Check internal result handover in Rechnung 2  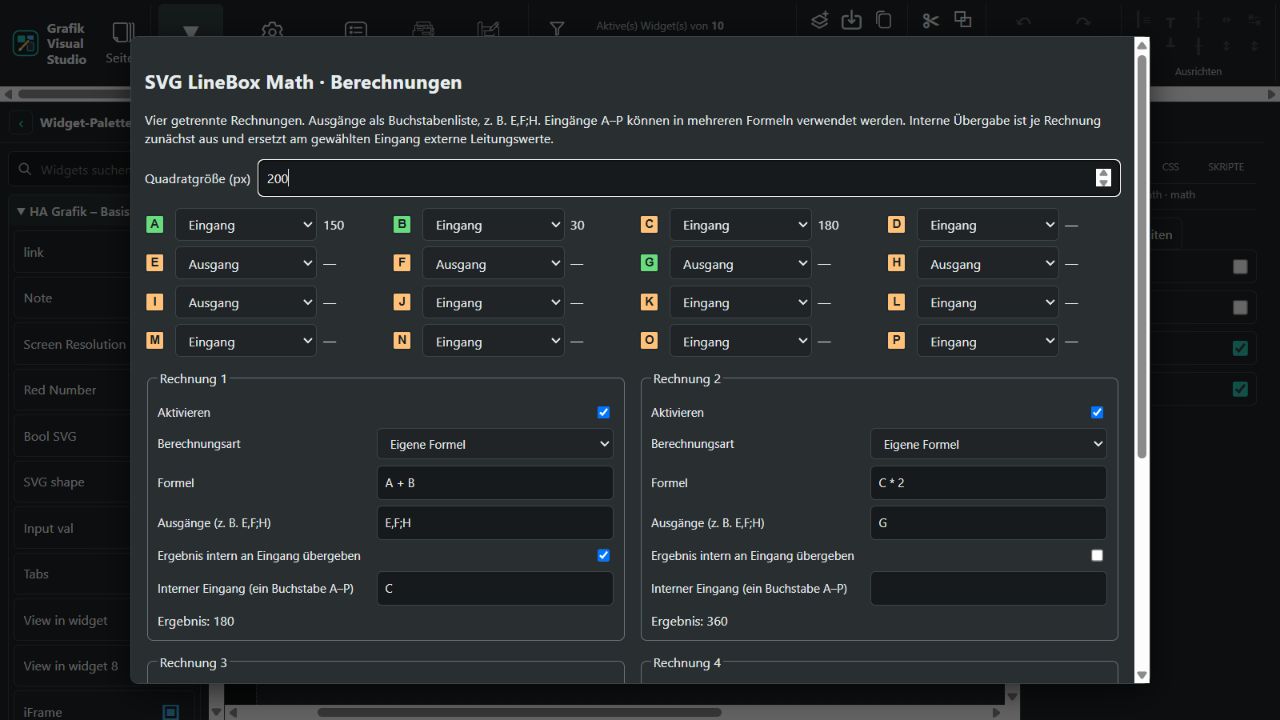[1097, 555]
